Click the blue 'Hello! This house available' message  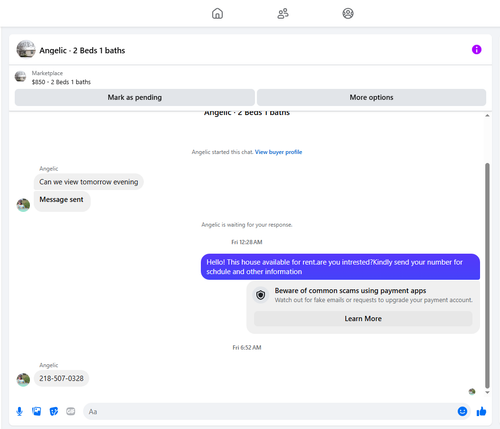(x=340, y=267)
